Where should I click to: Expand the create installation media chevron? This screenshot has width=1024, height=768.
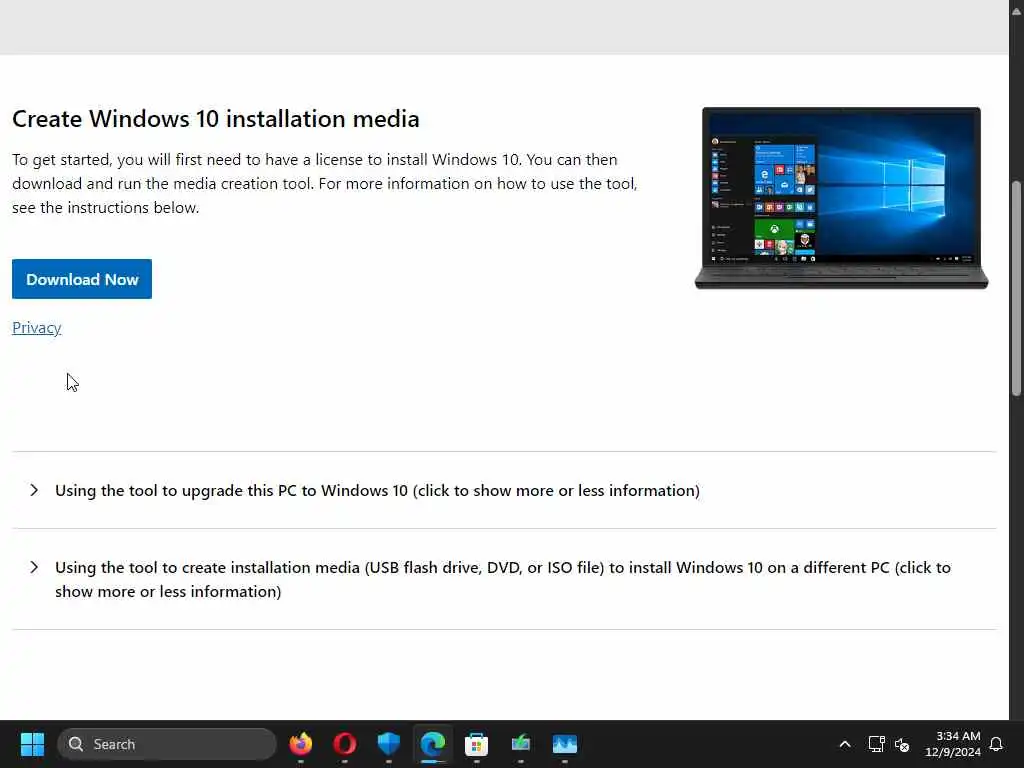point(34,568)
